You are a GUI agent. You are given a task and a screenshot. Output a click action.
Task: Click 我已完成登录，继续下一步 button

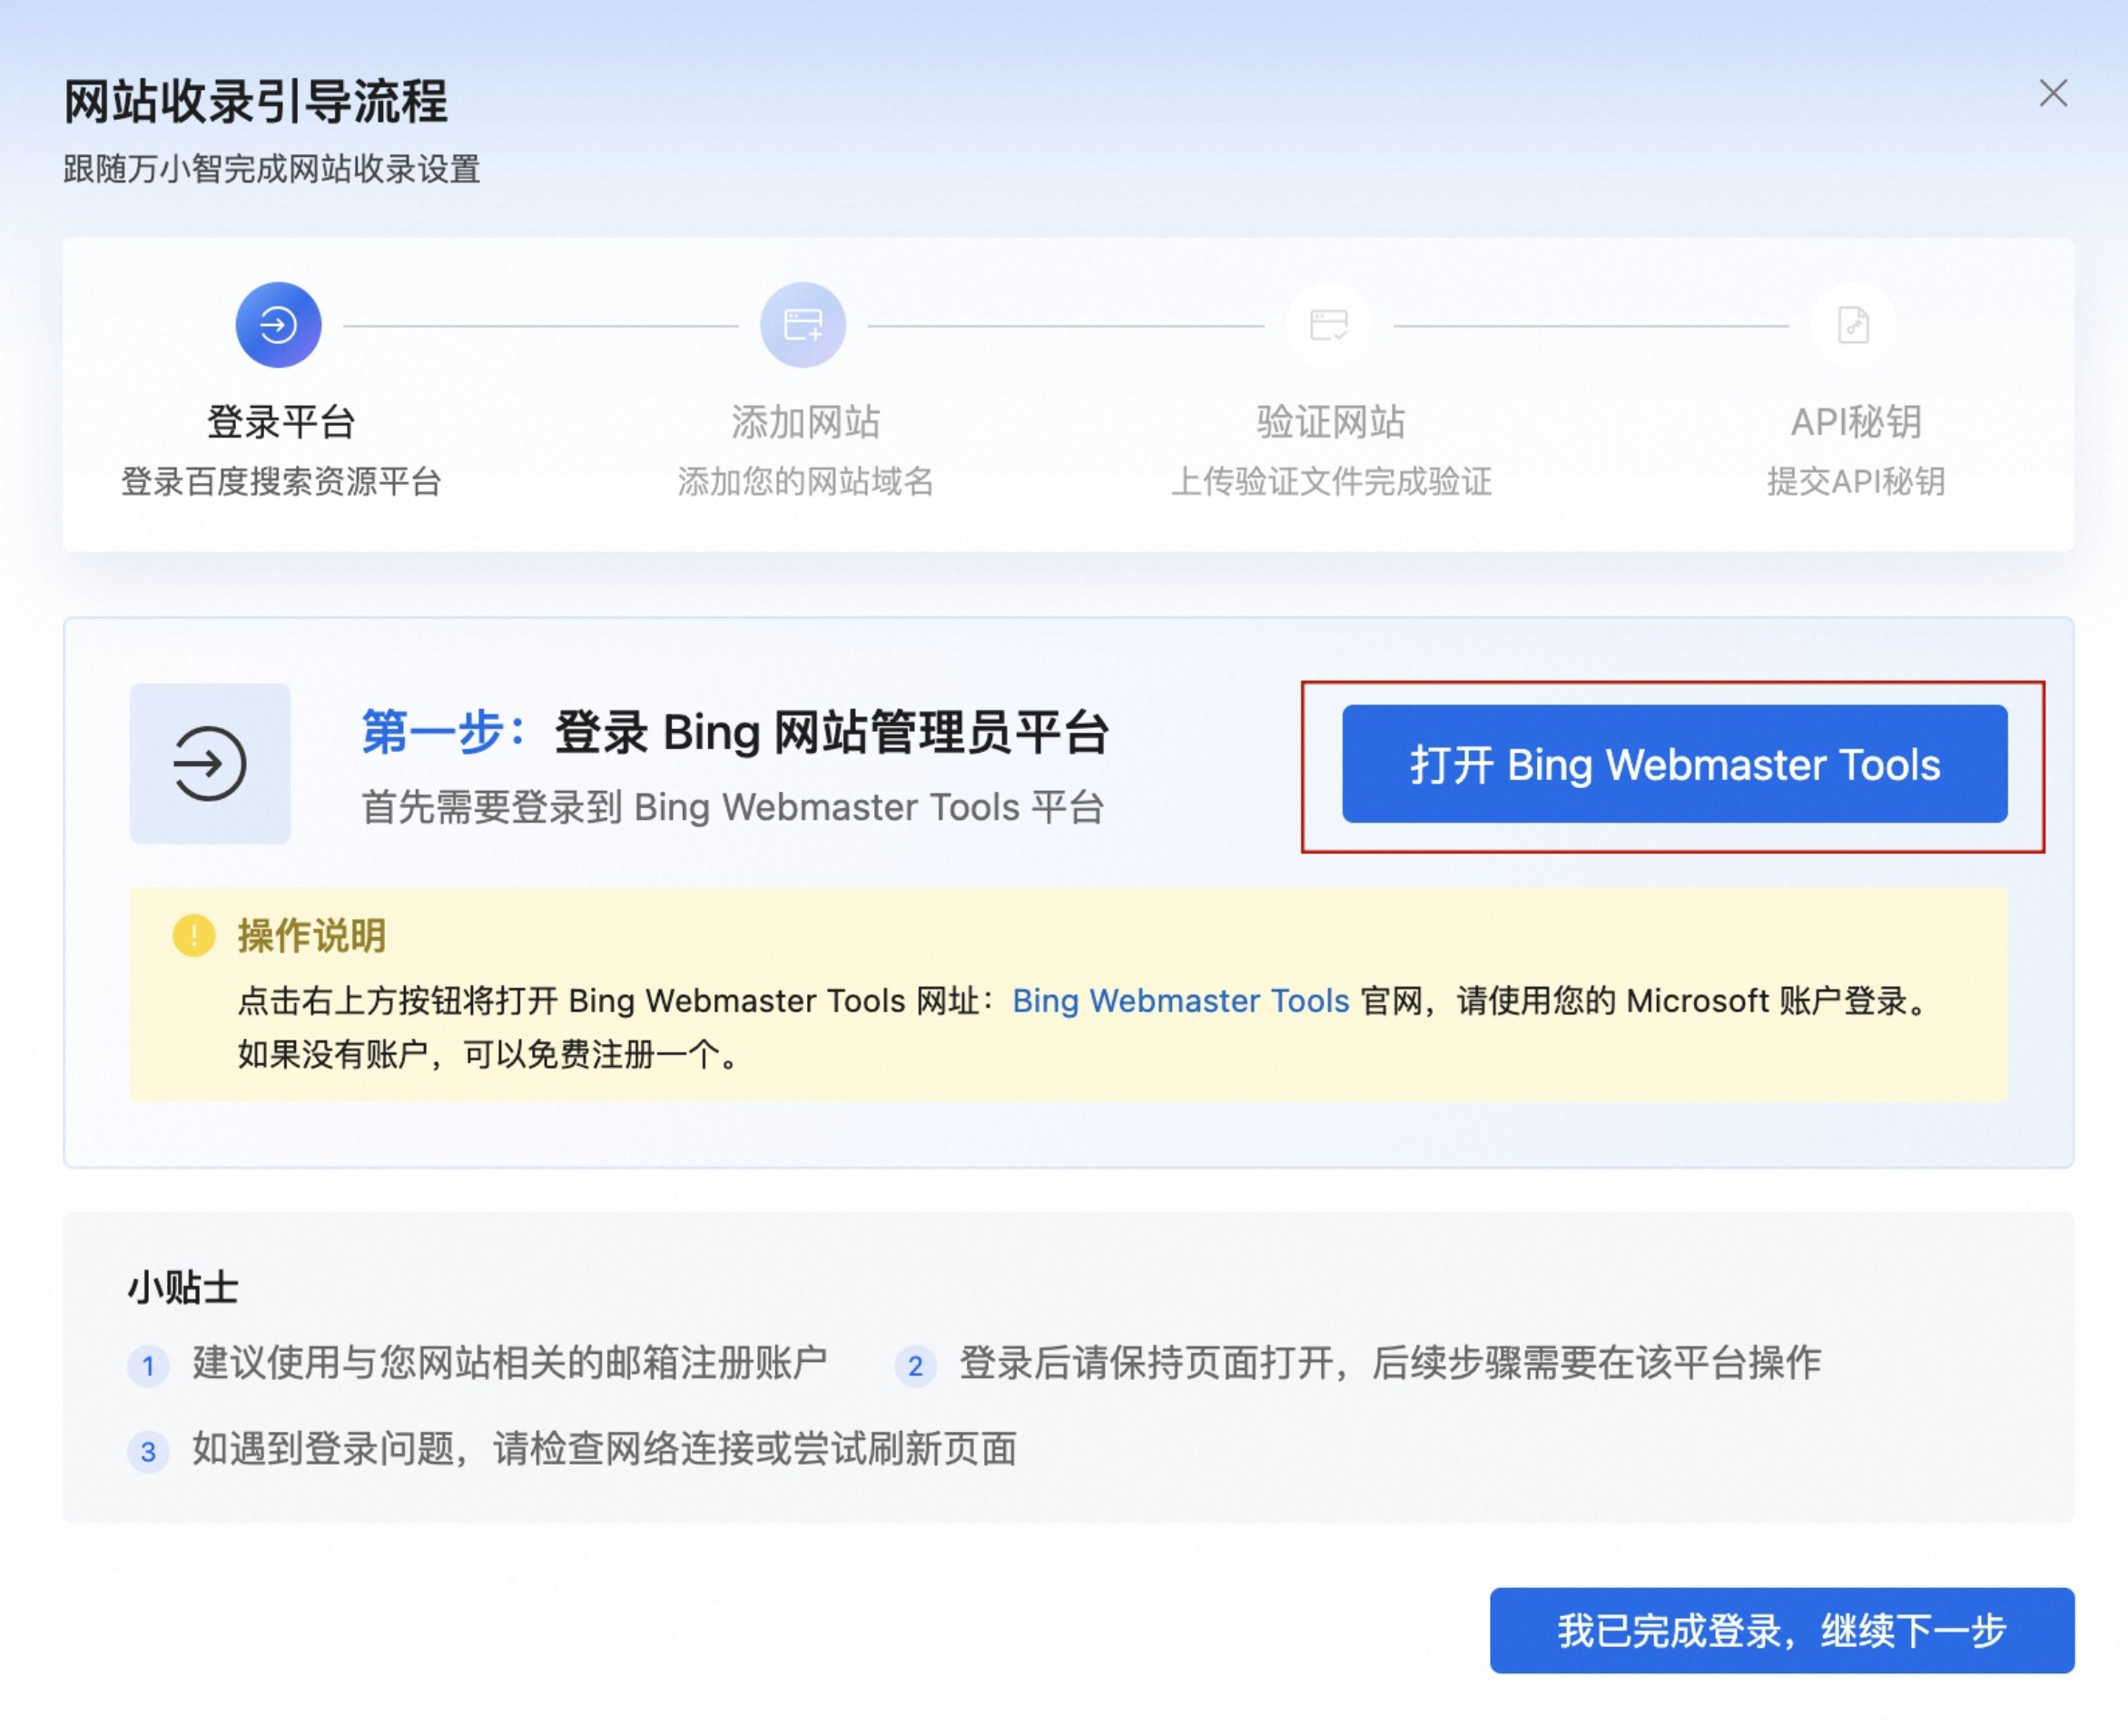1781,1631
